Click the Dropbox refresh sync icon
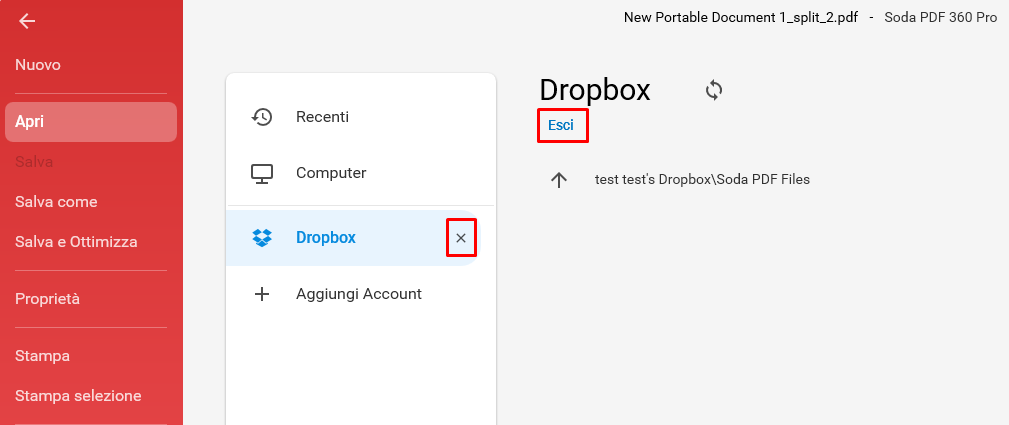The width and height of the screenshot is (1009, 425). click(x=714, y=90)
